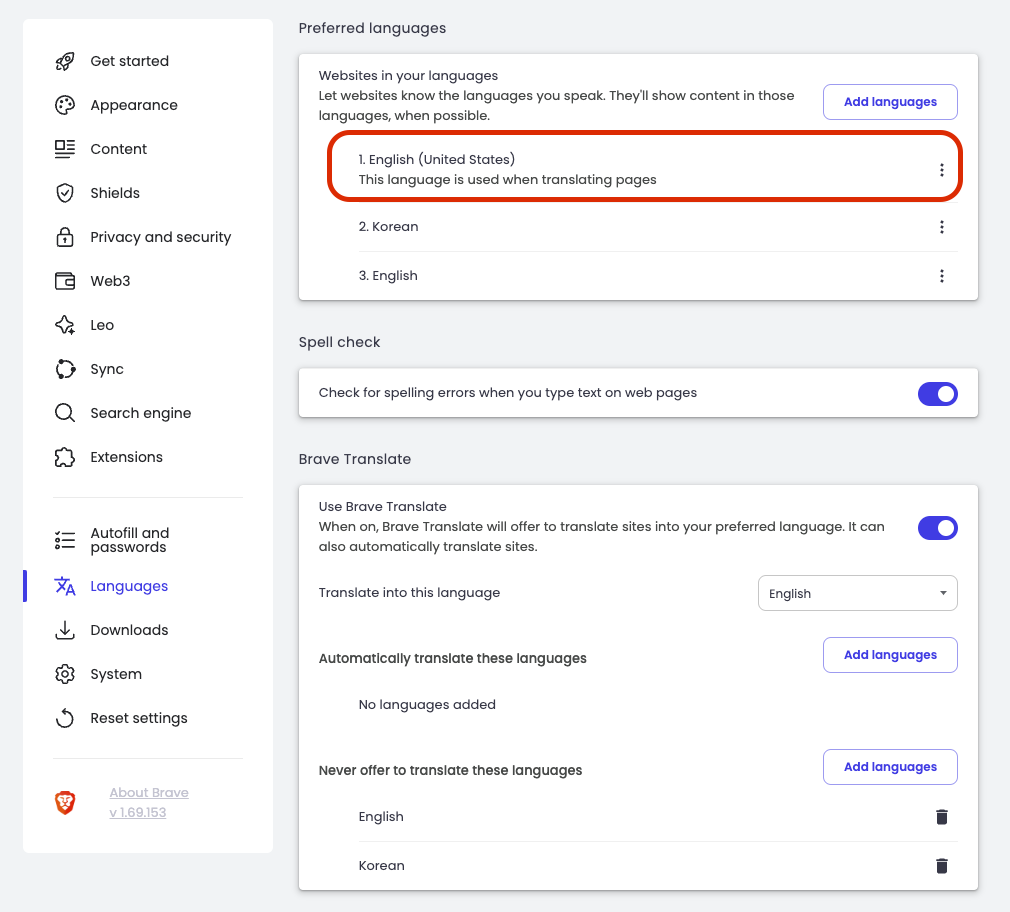Click the Reset settings icon
Viewport: 1010px width, 912px height.
point(65,718)
